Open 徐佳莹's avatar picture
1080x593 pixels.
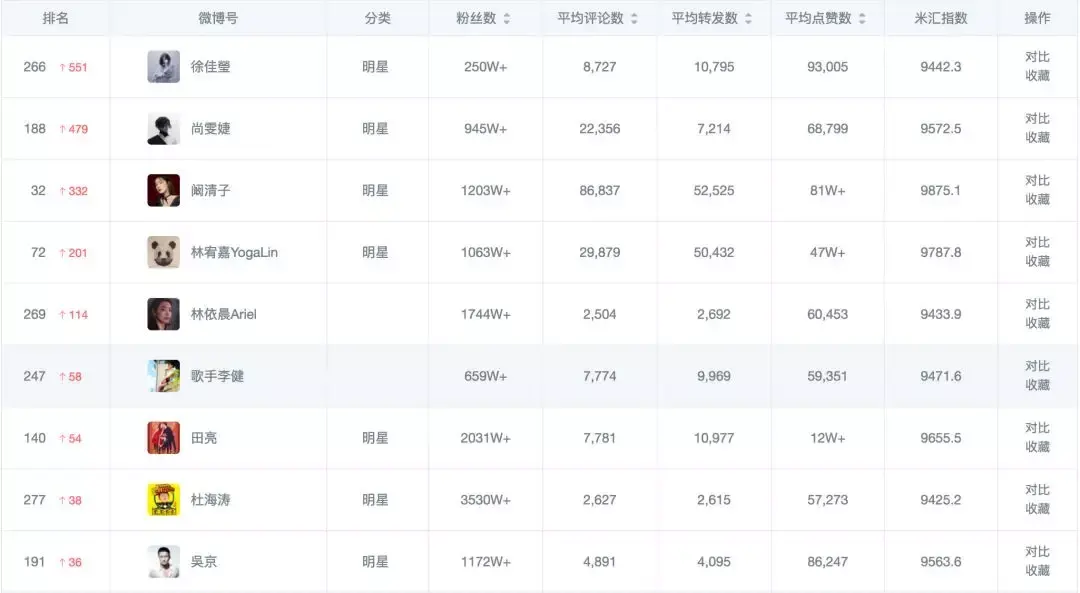pos(163,67)
